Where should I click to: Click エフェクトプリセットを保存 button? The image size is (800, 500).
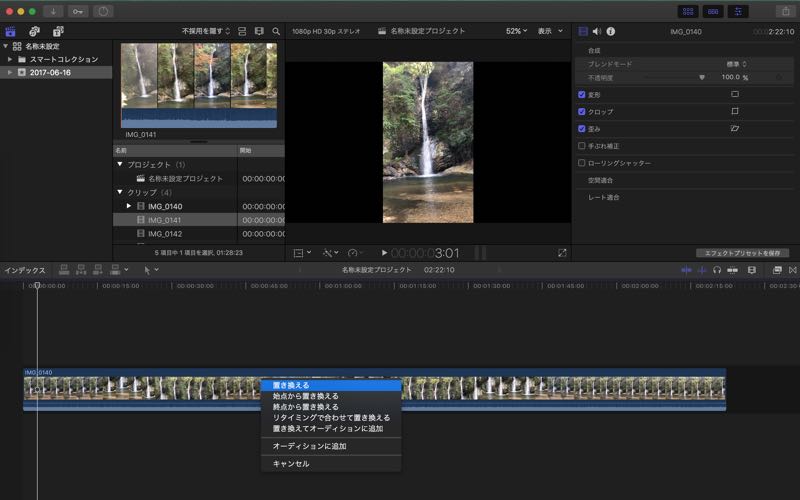click(742, 253)
